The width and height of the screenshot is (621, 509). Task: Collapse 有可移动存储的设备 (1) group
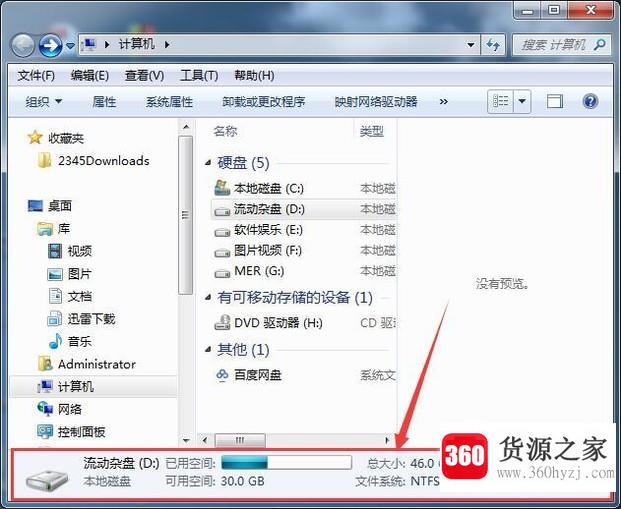208,297
